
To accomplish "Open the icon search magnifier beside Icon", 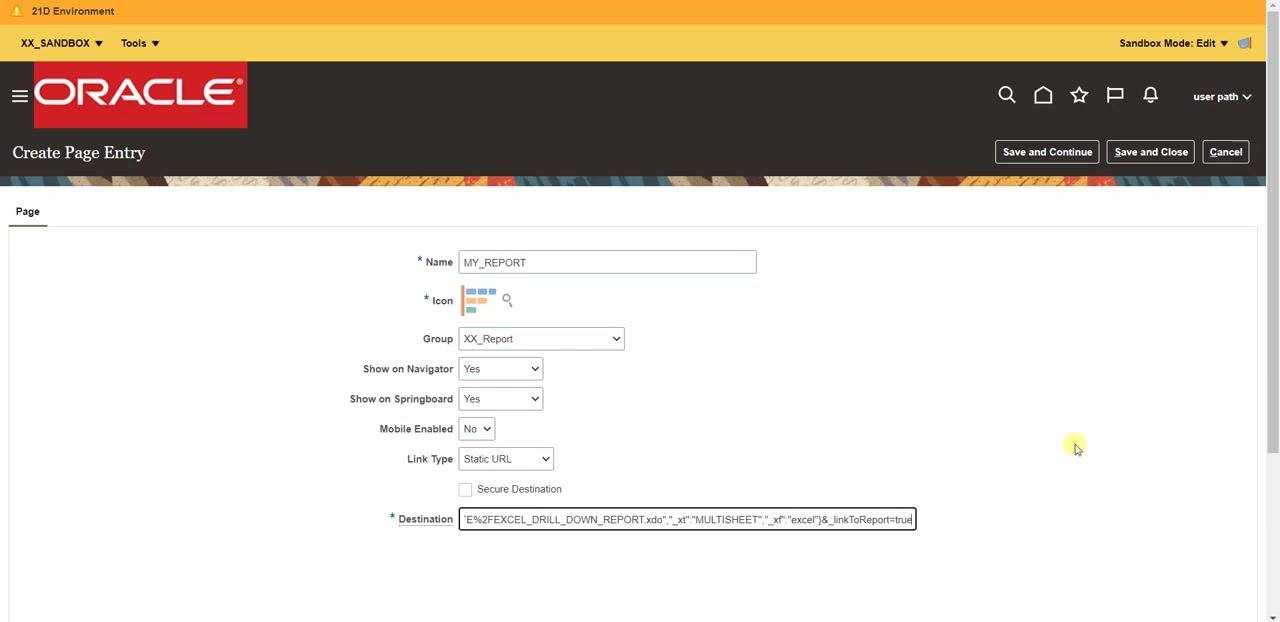I will [507, 300].
